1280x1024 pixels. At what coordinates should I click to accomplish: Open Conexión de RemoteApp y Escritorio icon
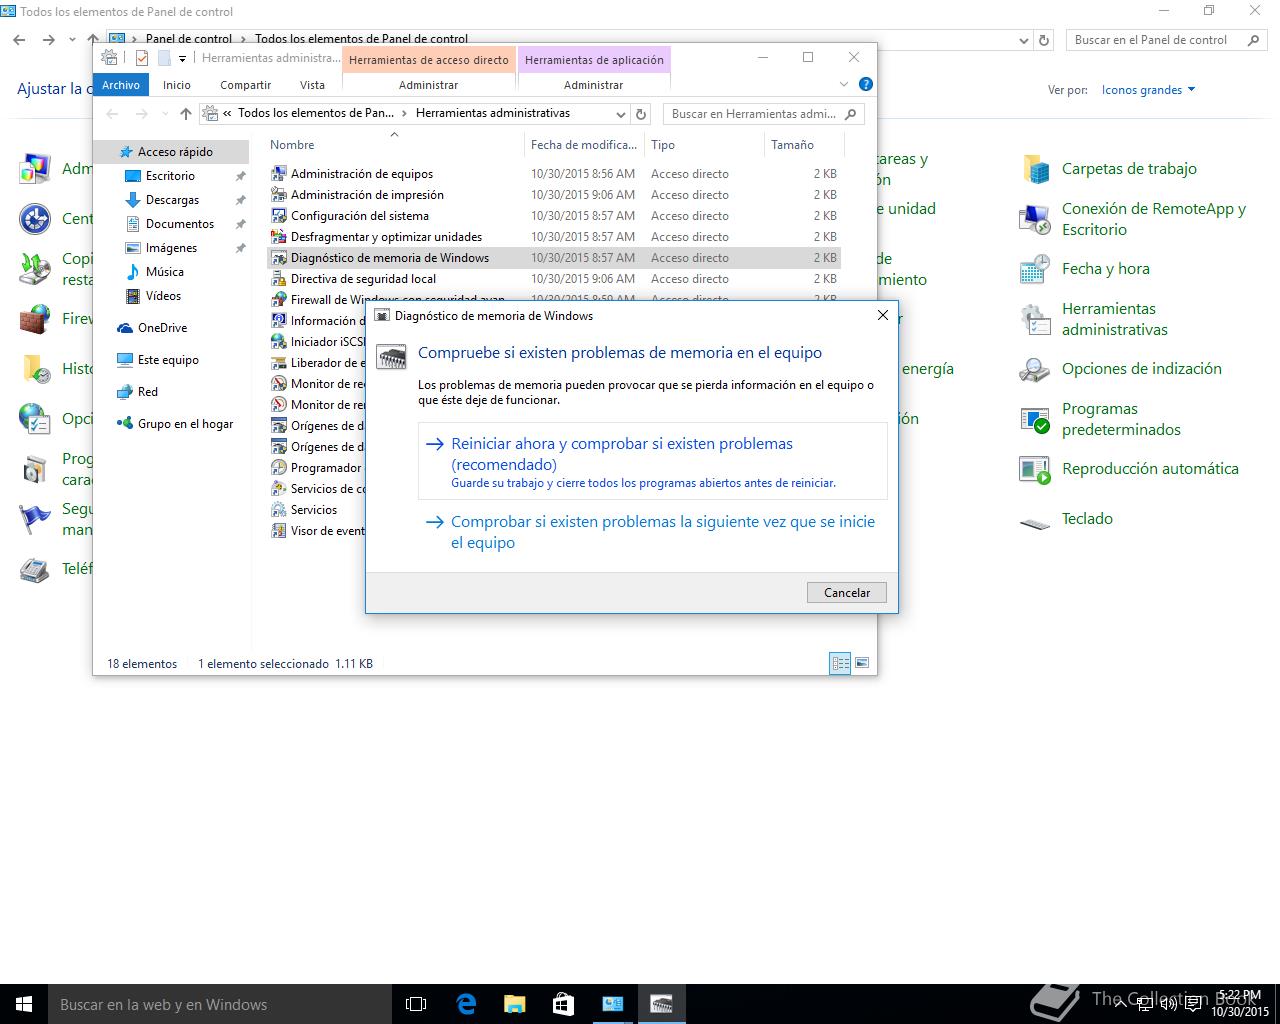coord(1035,219)
